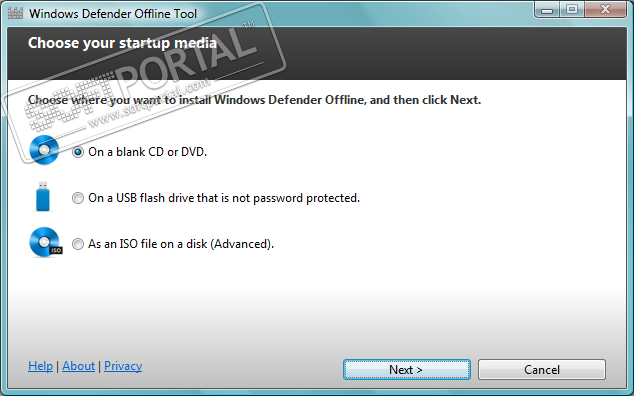This screenshot has height=396, width=634.
Task: Select the ISO file on disk radio button
Action: pos(78,244)
